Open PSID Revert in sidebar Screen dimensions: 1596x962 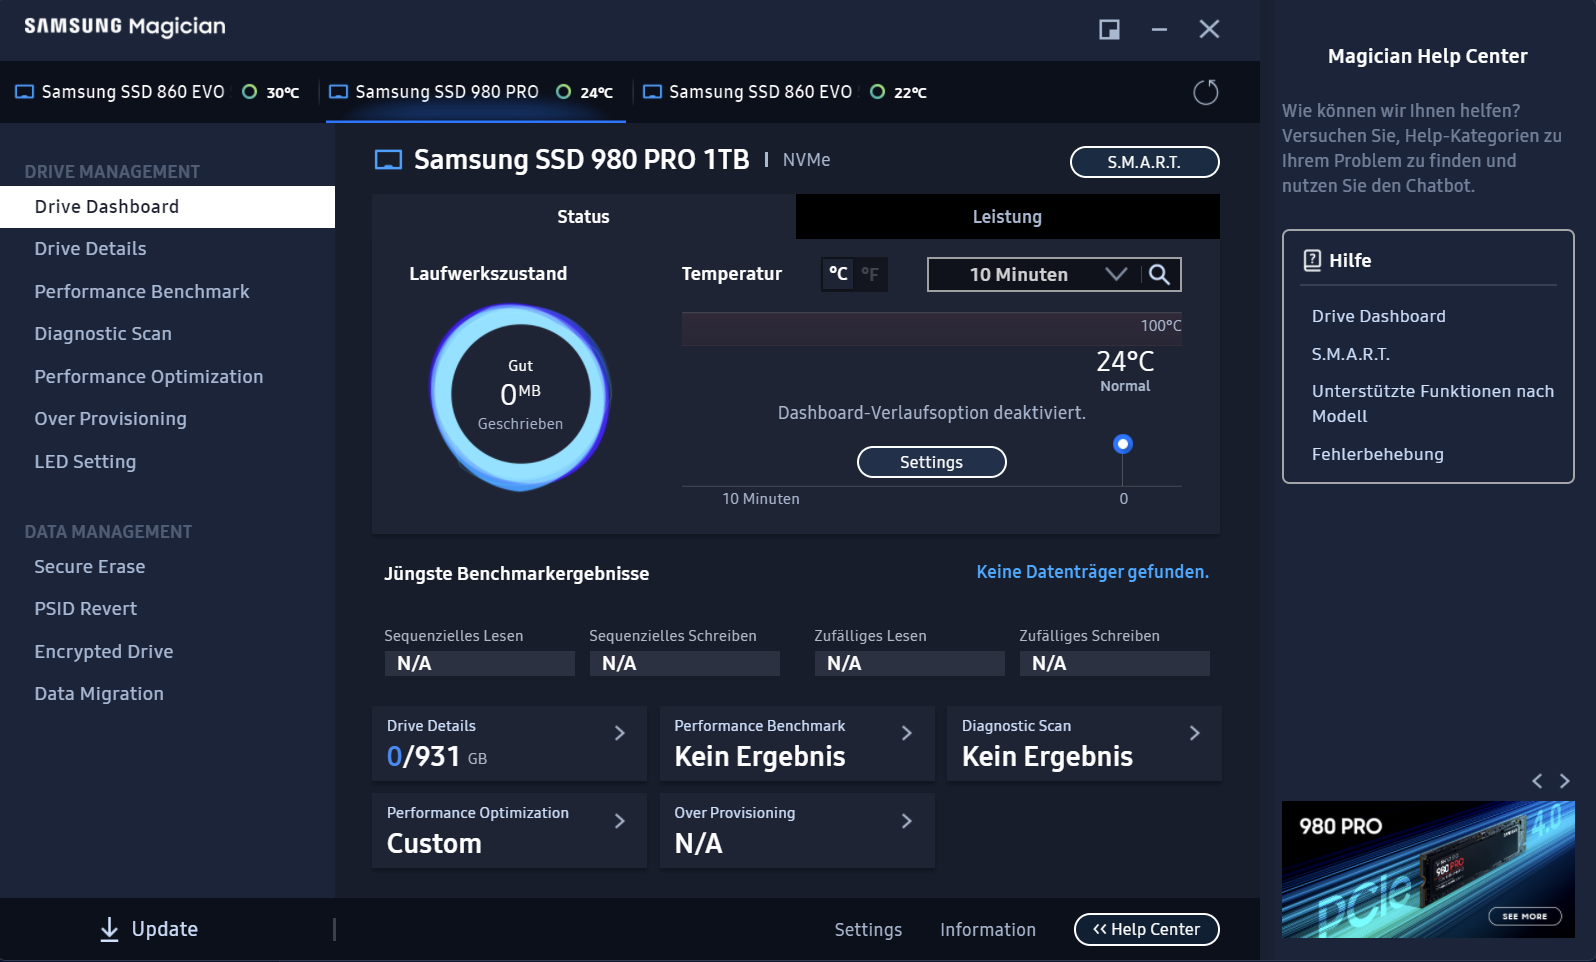point(167,609)
